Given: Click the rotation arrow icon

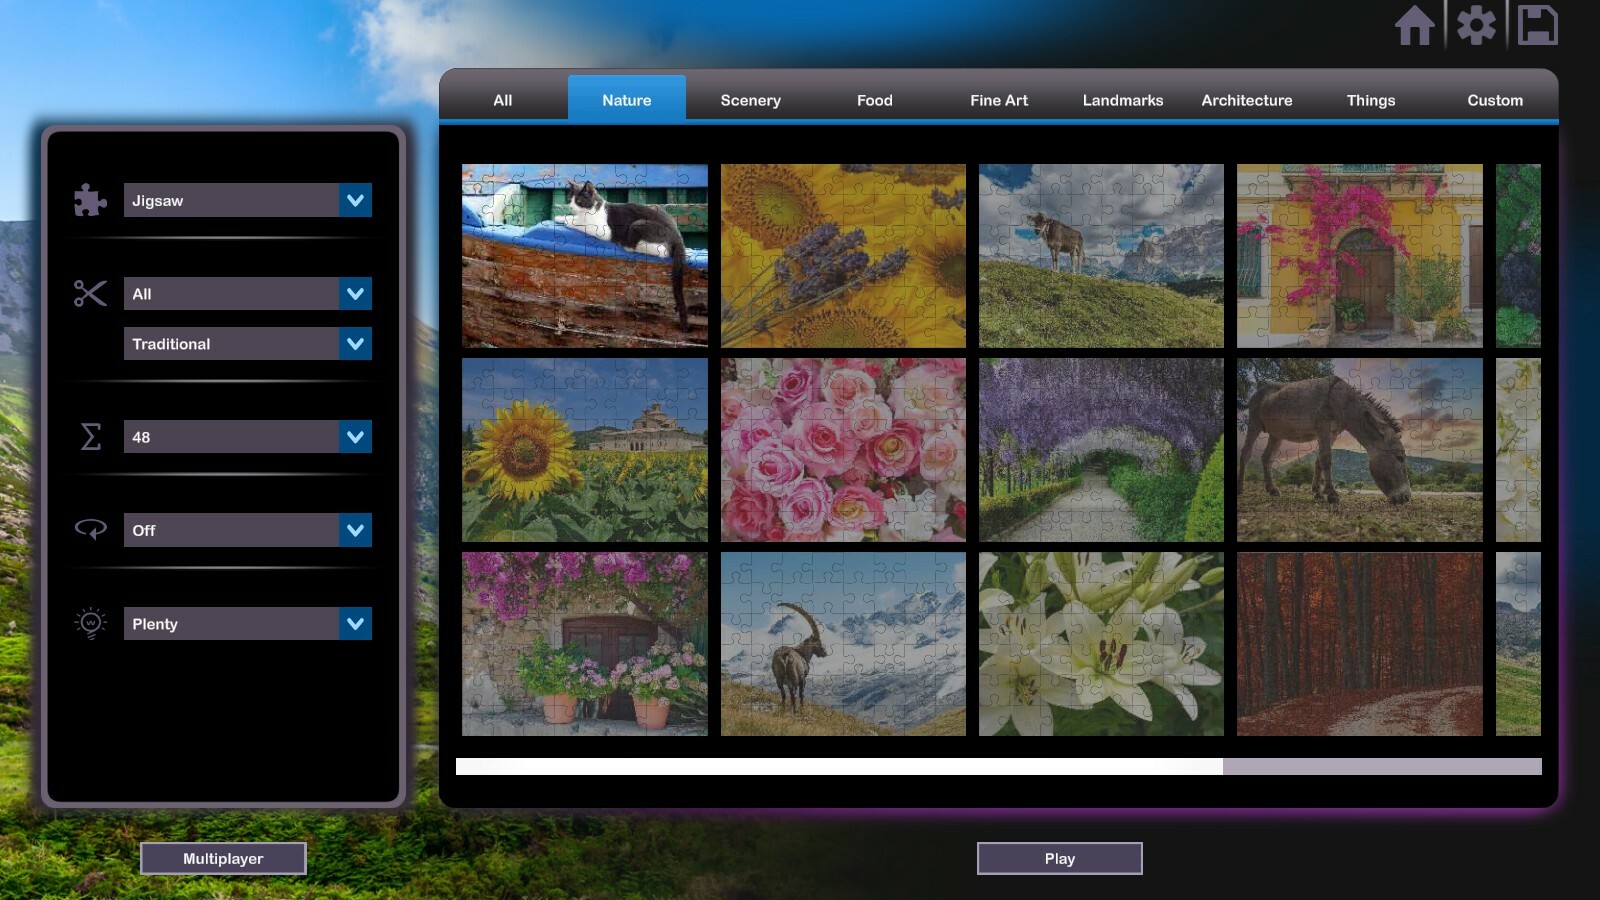Looking at the screenshot, I should pos(90,530).
